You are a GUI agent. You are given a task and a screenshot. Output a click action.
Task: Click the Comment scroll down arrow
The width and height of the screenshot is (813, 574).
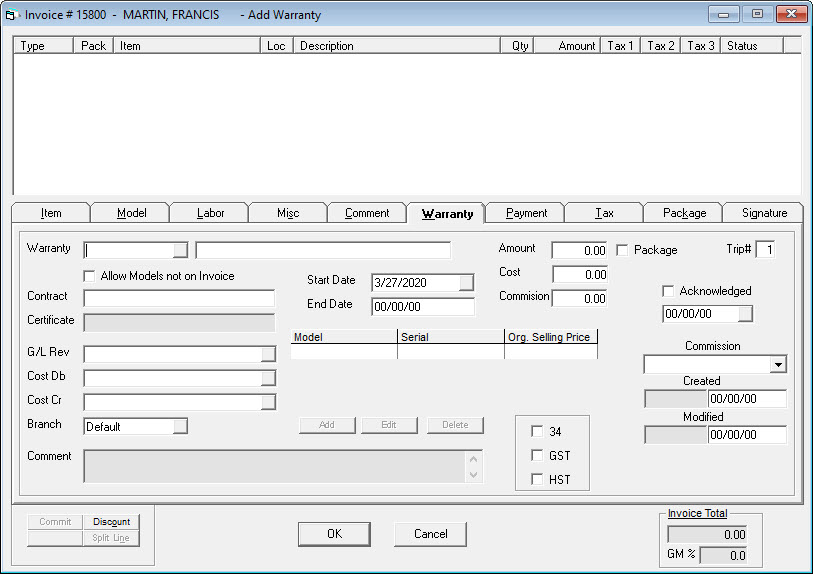473,474
